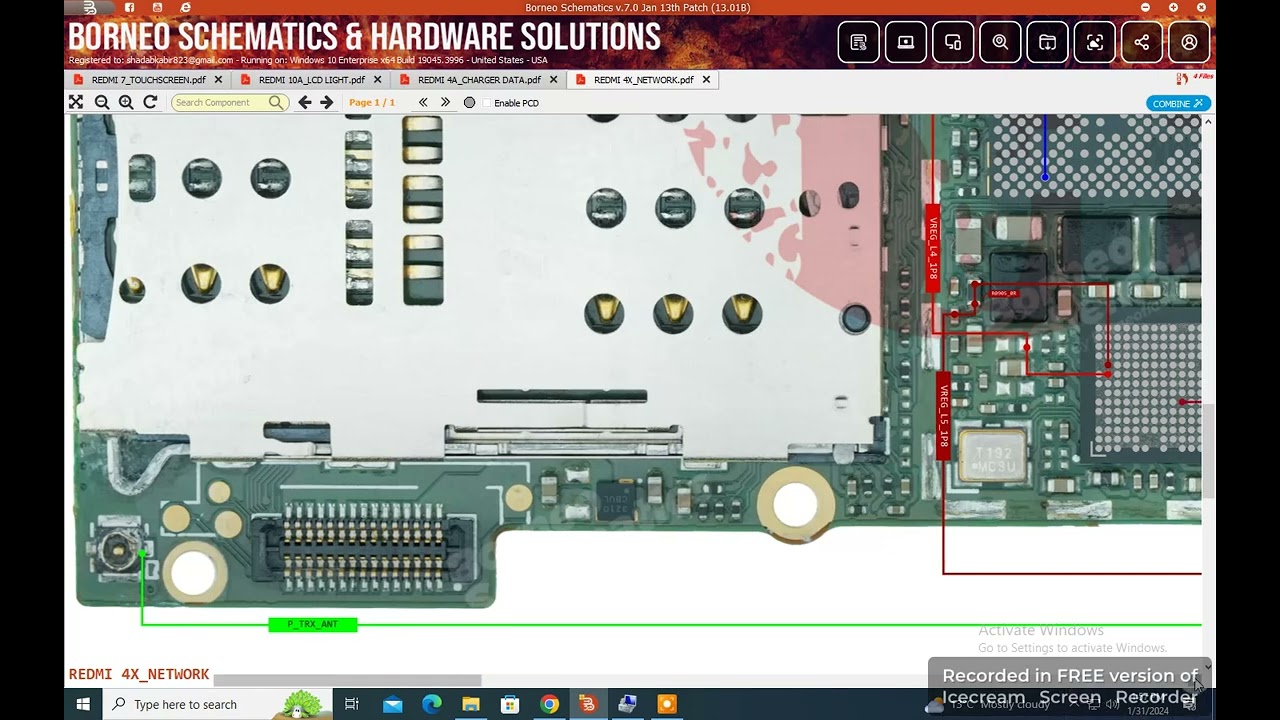Open the Windows Start menu
1280x720 pixels.
83,704
